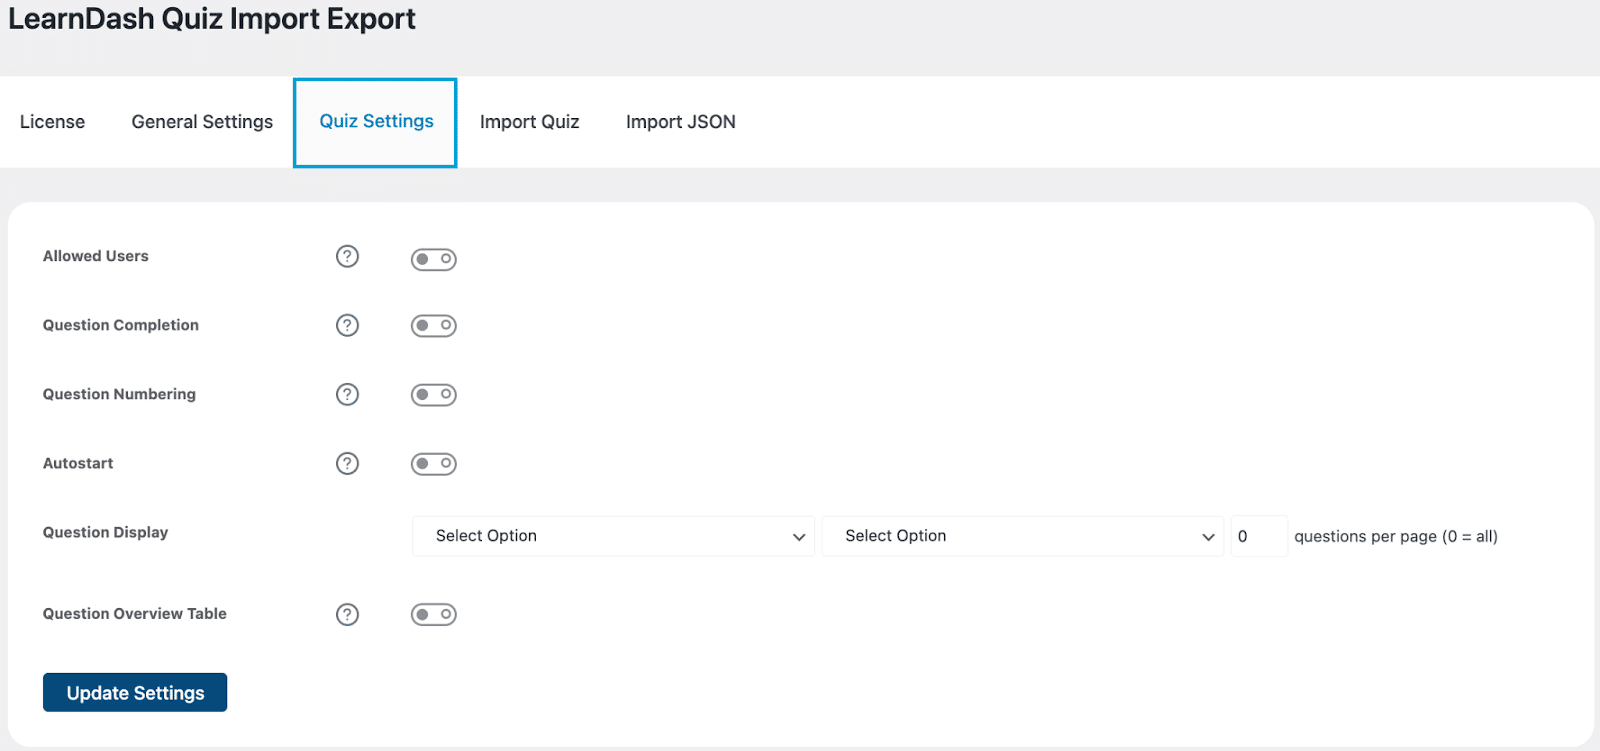
Task: Click the Question Overview Table label
Action: tap(135, 614)
